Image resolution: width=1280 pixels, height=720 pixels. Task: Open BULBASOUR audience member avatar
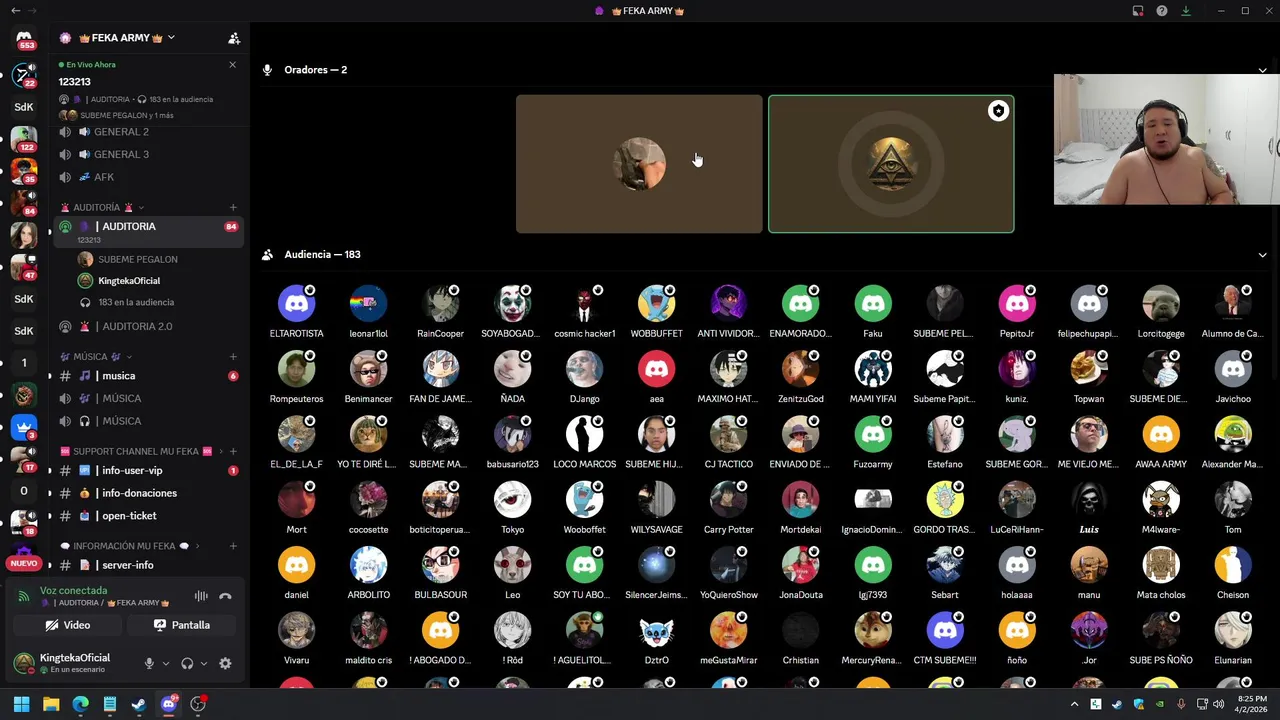coord(440,565)
